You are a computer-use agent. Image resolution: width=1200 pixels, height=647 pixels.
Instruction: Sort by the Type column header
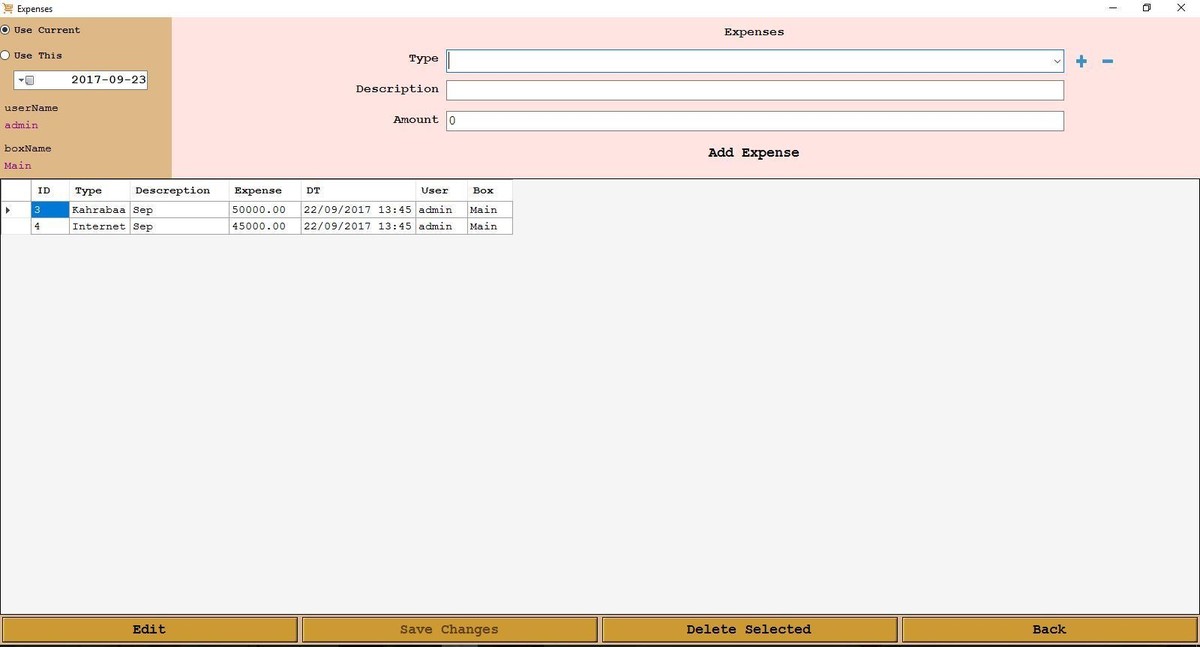(99, 190)
